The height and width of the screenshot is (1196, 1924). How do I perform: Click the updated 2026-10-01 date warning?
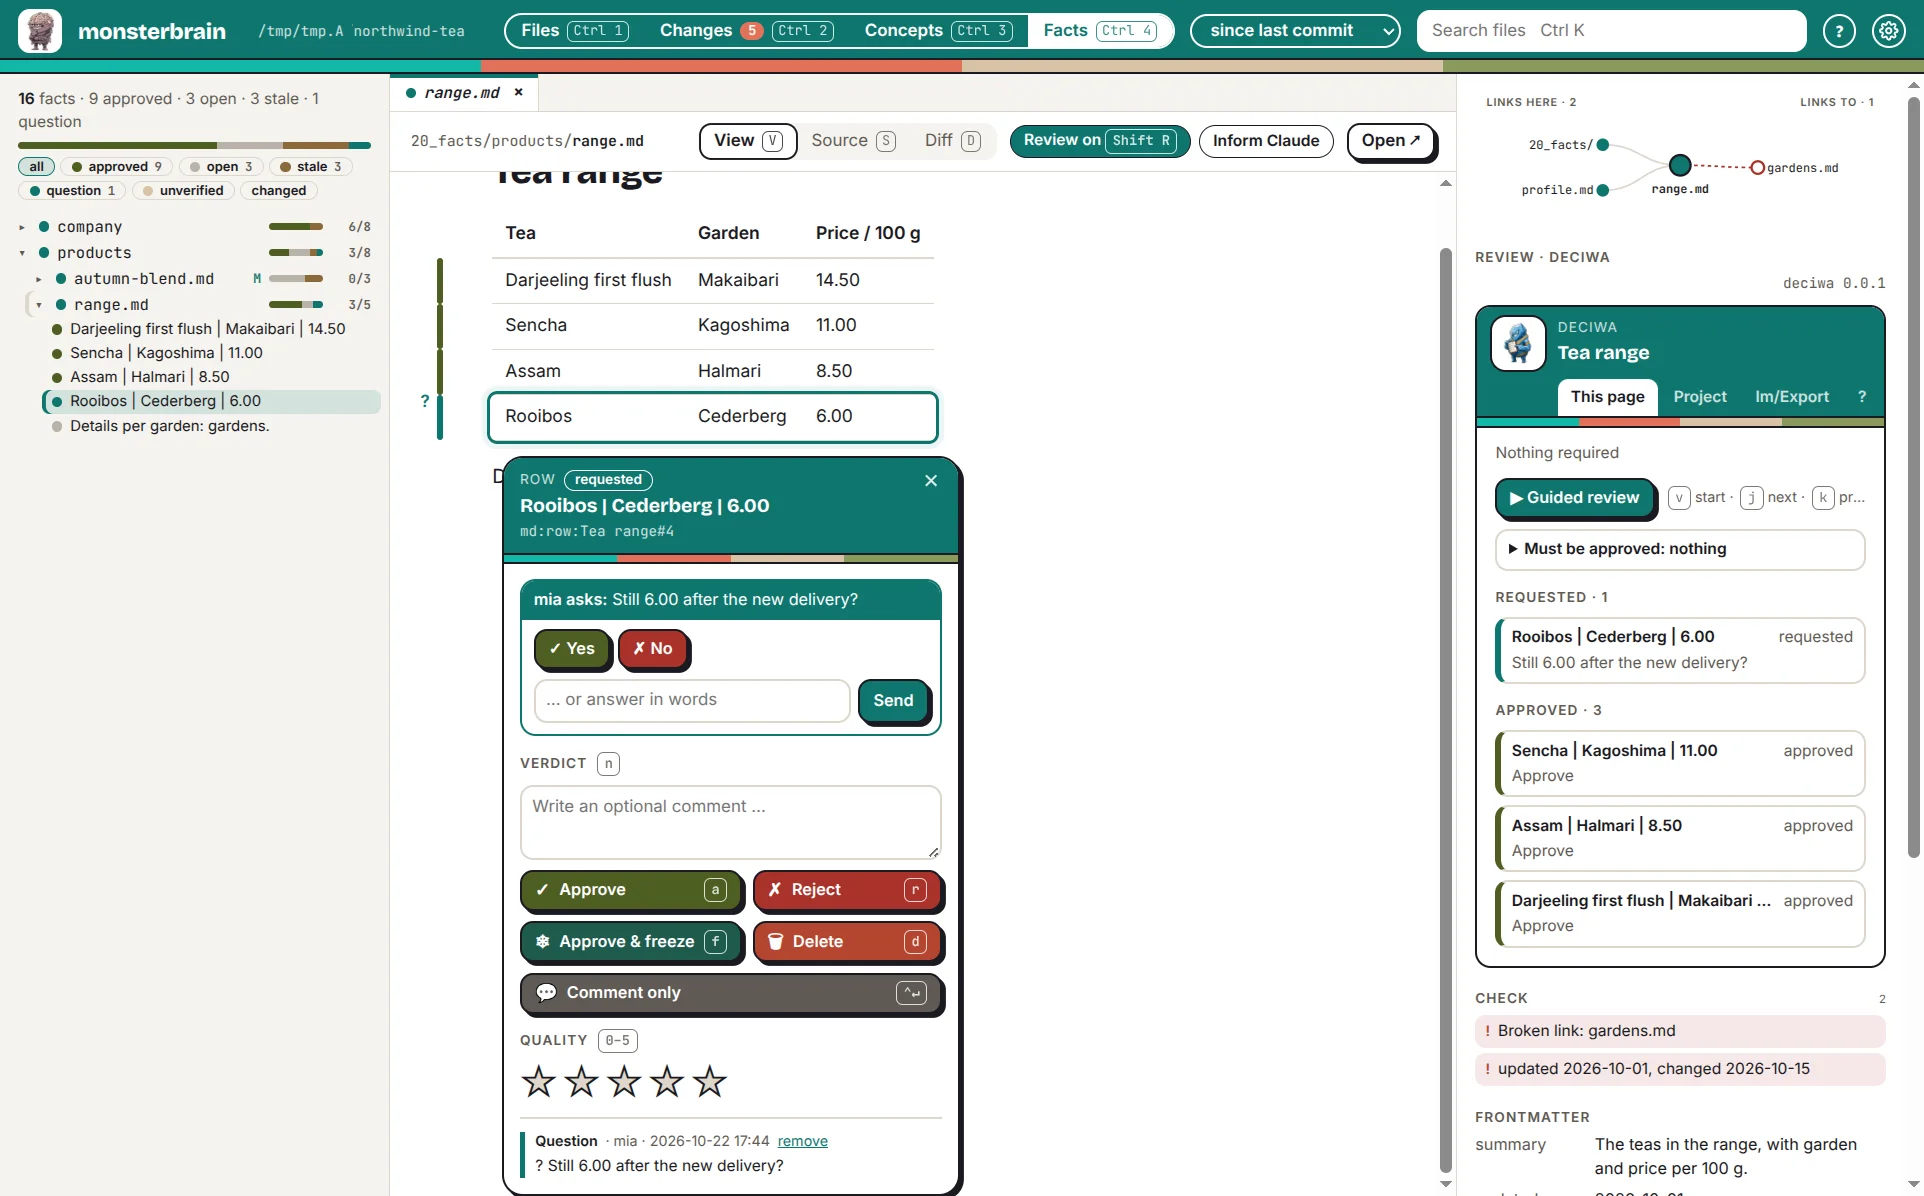coord(1680,1069)
